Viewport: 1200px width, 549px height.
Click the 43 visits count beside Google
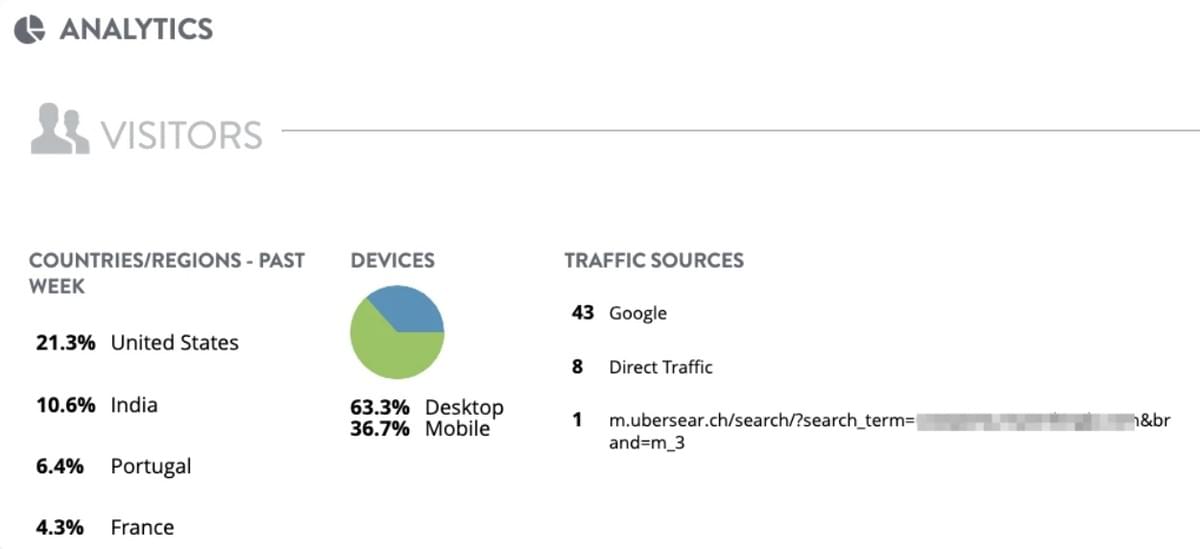(583, 313)
